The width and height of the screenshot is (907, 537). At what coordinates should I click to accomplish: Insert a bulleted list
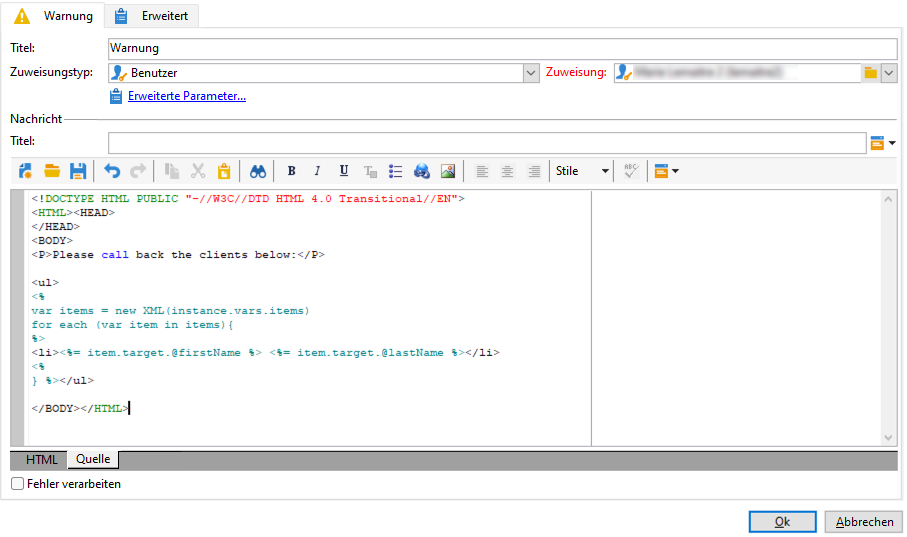(x=396, y=171)
